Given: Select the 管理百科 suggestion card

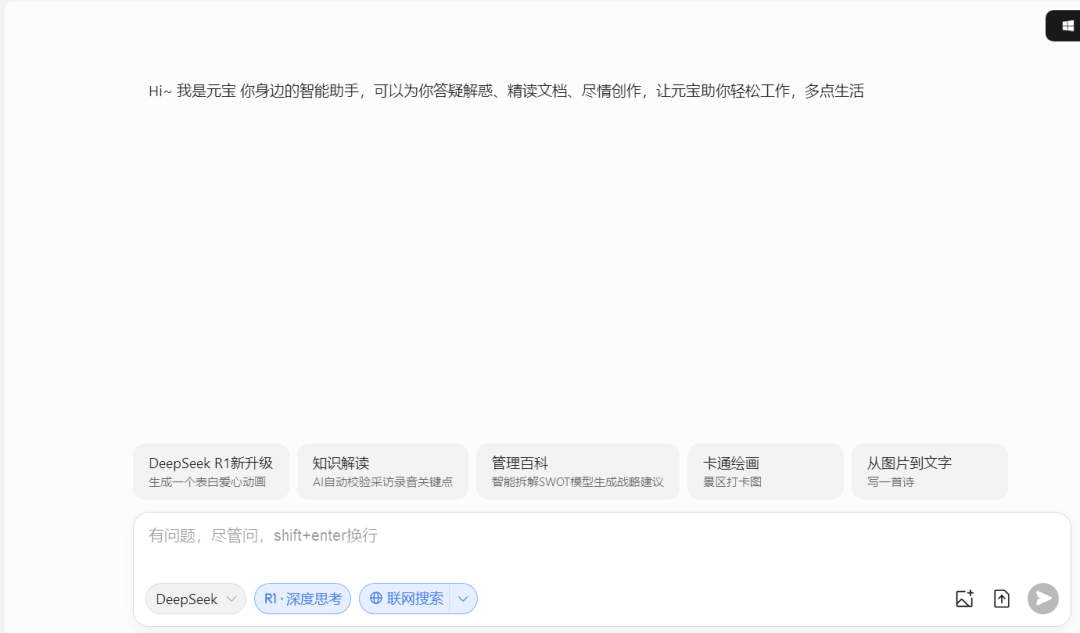Looking at the screenshot, I should [577, 471].
